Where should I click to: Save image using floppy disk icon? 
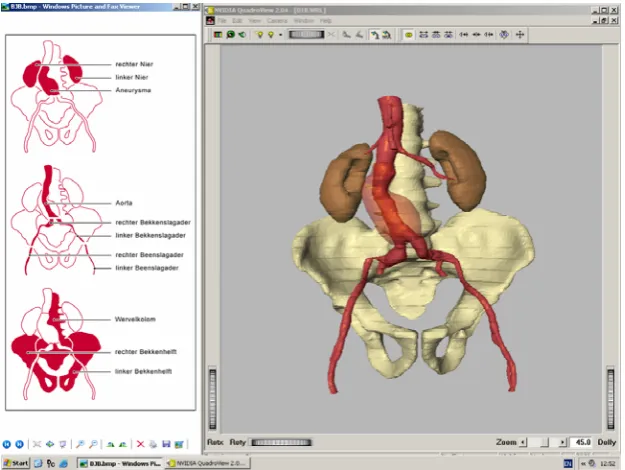pyautogui.click(x=166, y=444)
